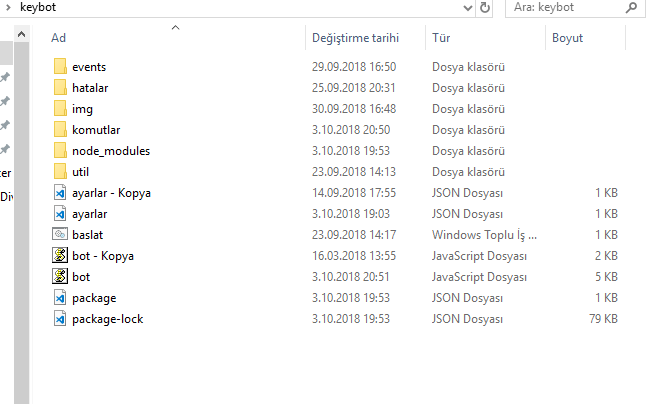
Task: Select the 'ayarlar - Kopya' JSON file icon
Action: [x=60, y=193]
